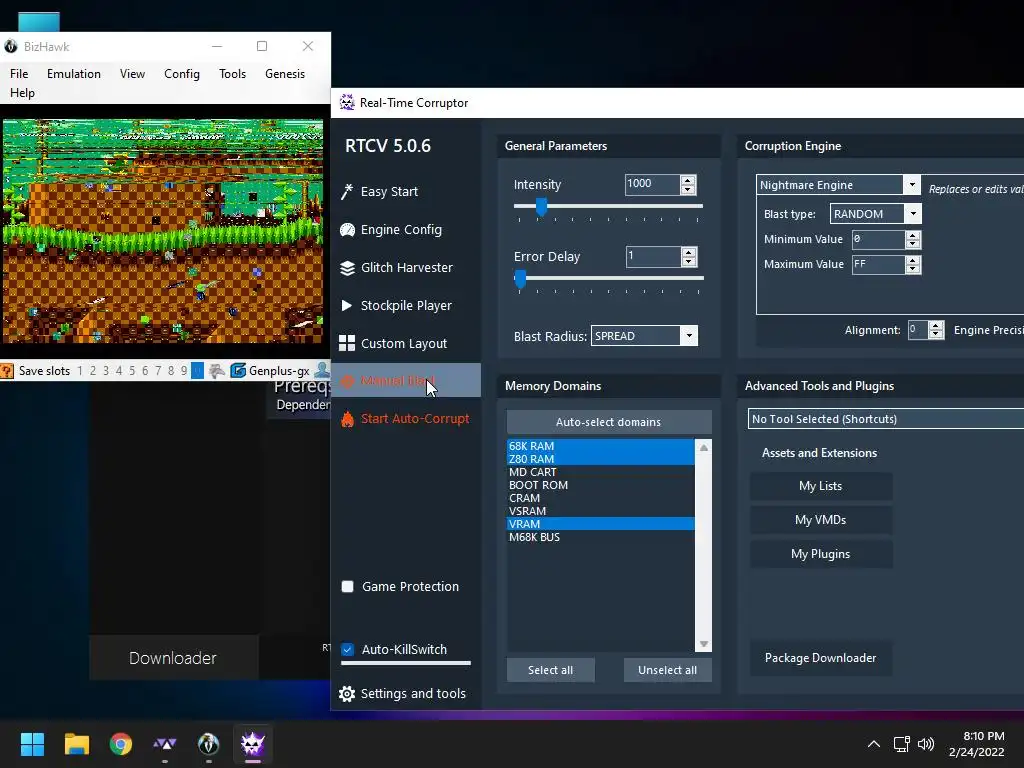The height and width of the screenshot is (768, 1024).
Task: Decrease Error Delay with down arrow
Action: [x=688, y=261]
